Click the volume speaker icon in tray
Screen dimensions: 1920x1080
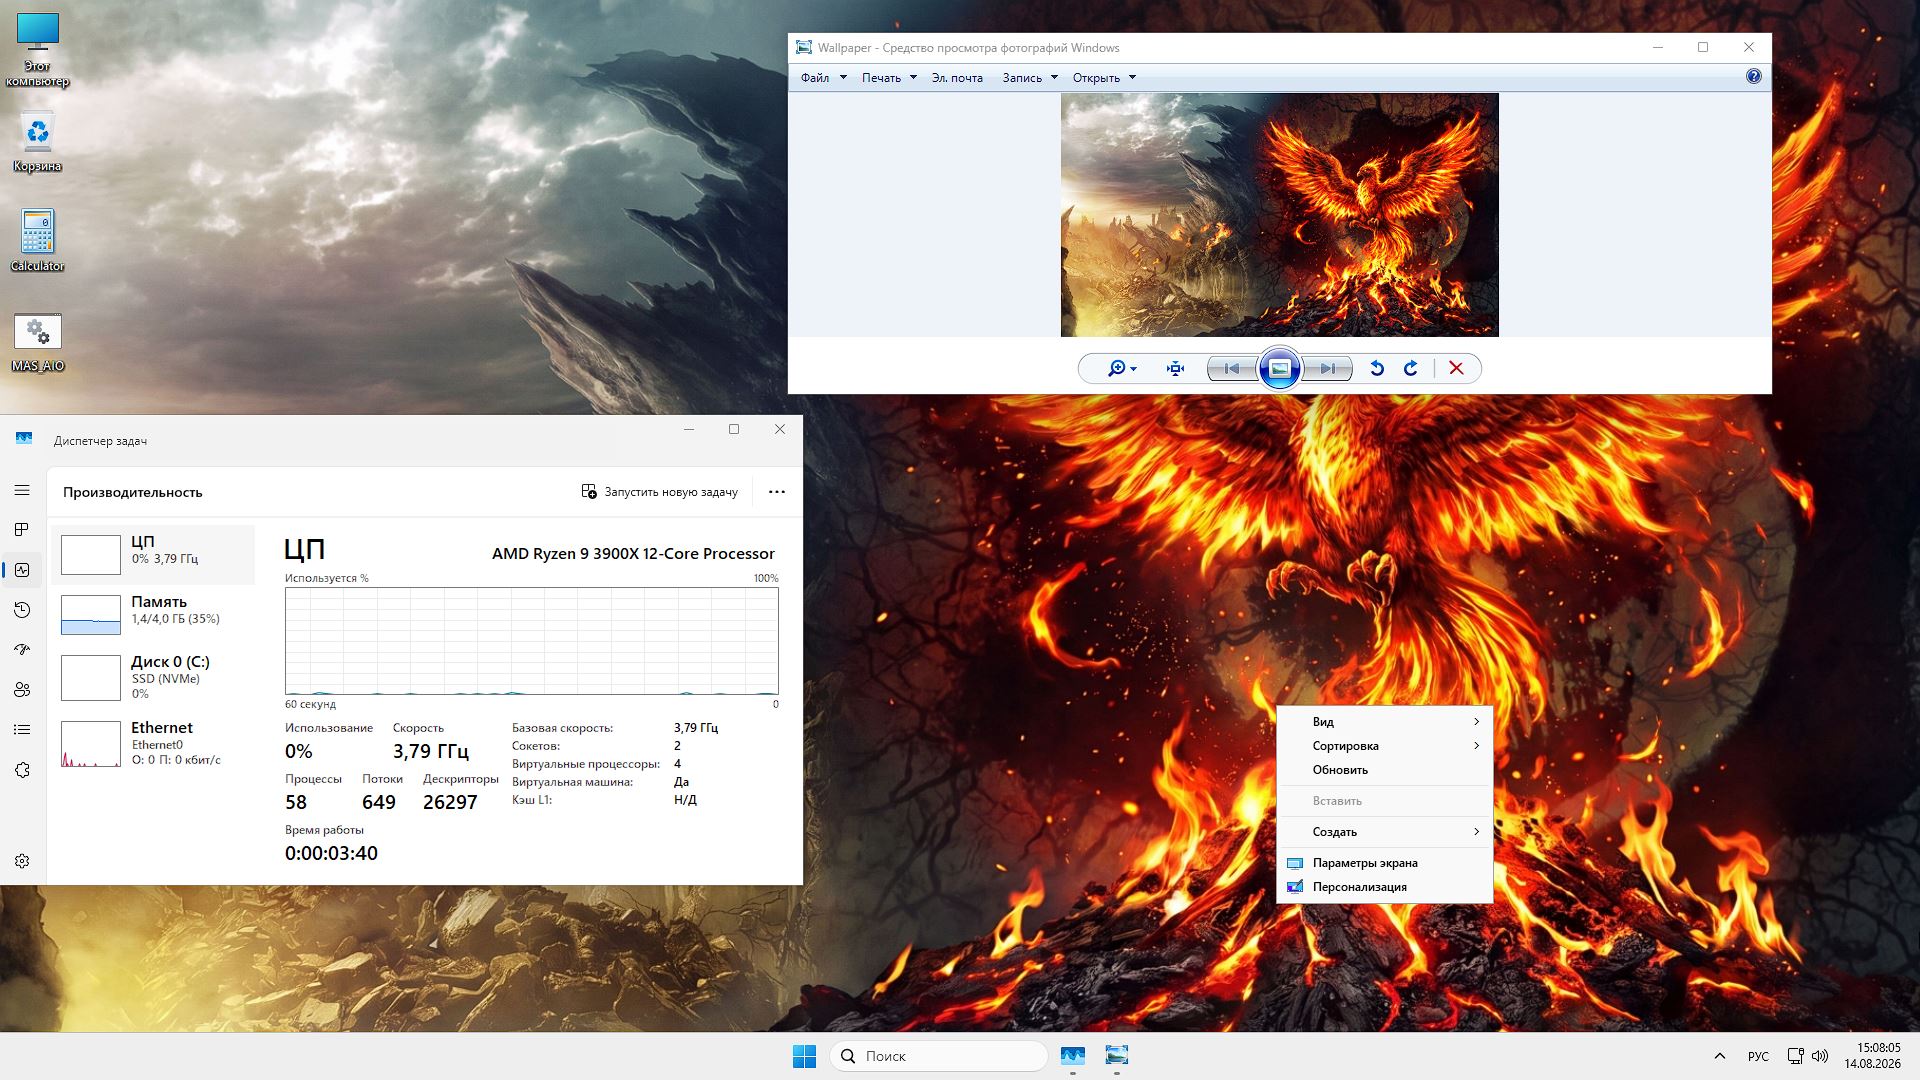(1820, 1056)
